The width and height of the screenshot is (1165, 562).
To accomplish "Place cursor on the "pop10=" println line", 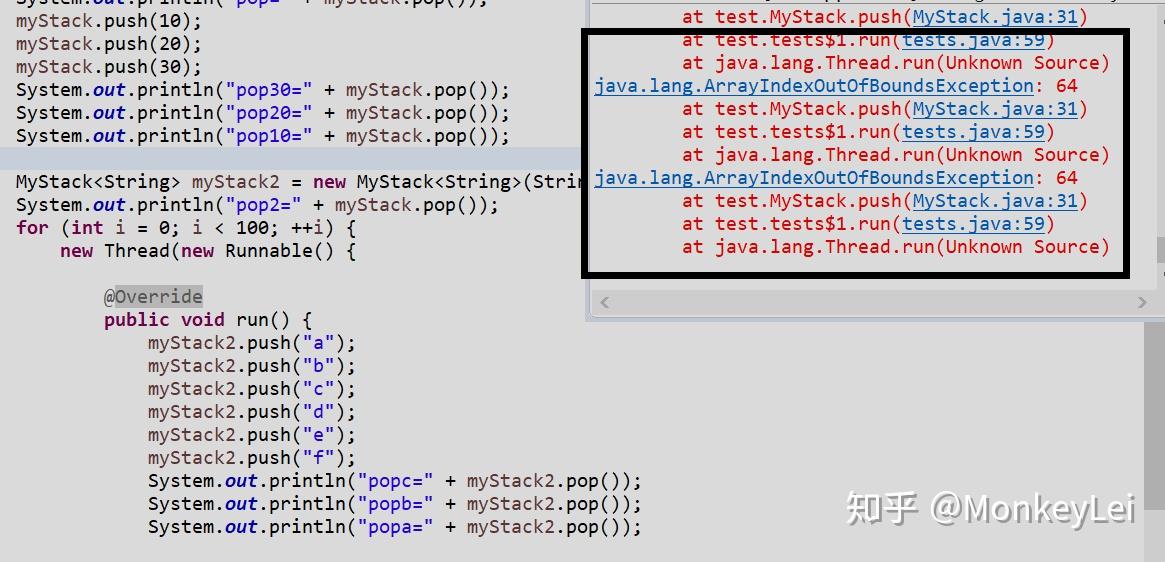I will coord(263,137).
